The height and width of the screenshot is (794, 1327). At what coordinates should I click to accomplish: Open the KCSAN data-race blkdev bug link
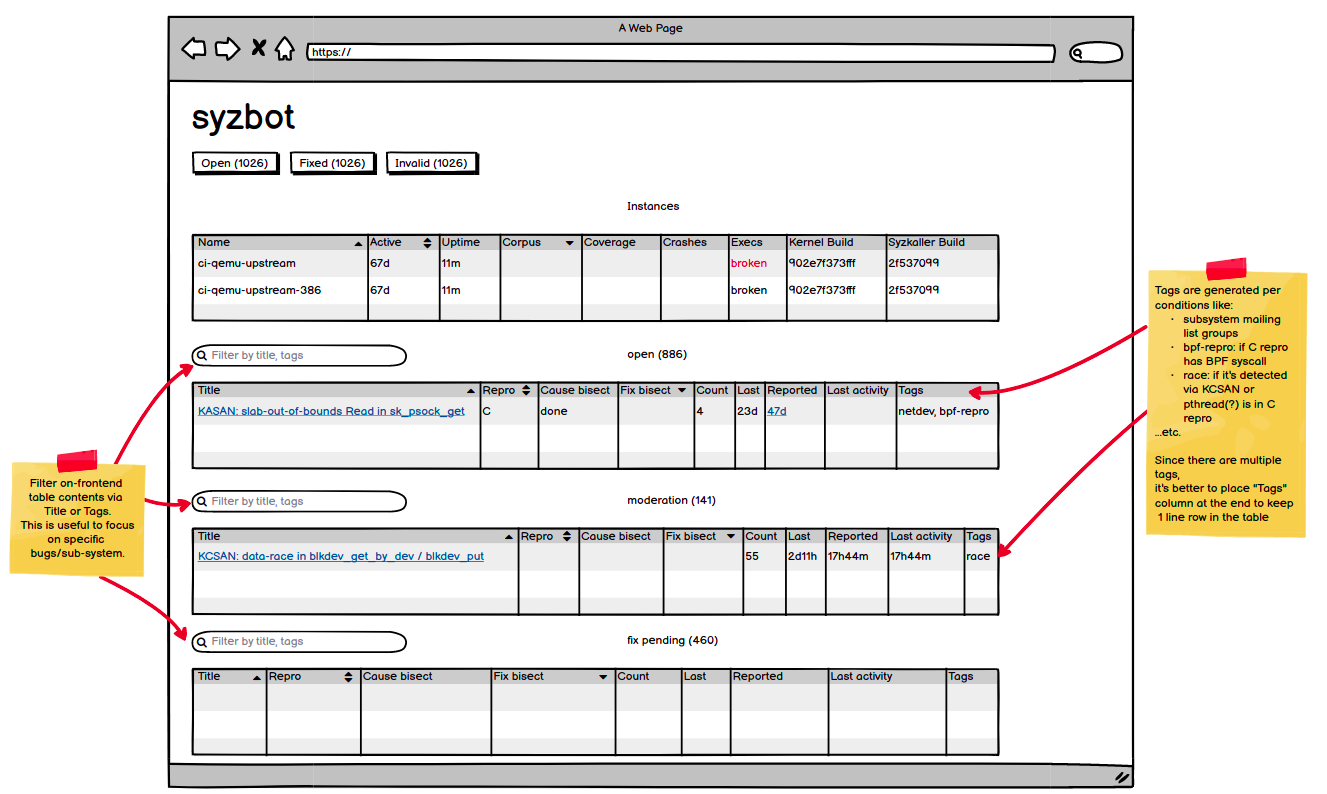pos(341,556)
